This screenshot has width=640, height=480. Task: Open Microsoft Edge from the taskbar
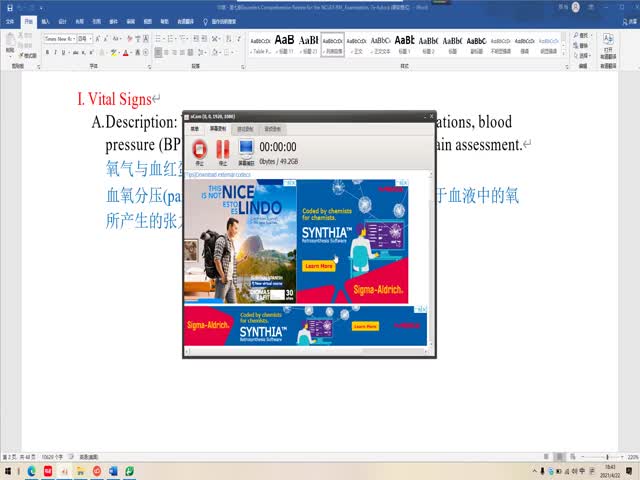coord(32,471)
